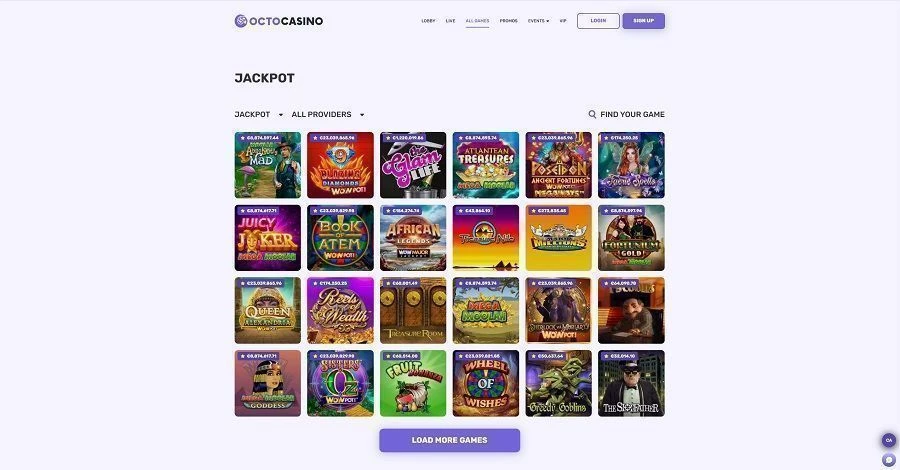900x470 pixels.
Task: Open The Glam Life game tile
Action: (x=413, y=165)
